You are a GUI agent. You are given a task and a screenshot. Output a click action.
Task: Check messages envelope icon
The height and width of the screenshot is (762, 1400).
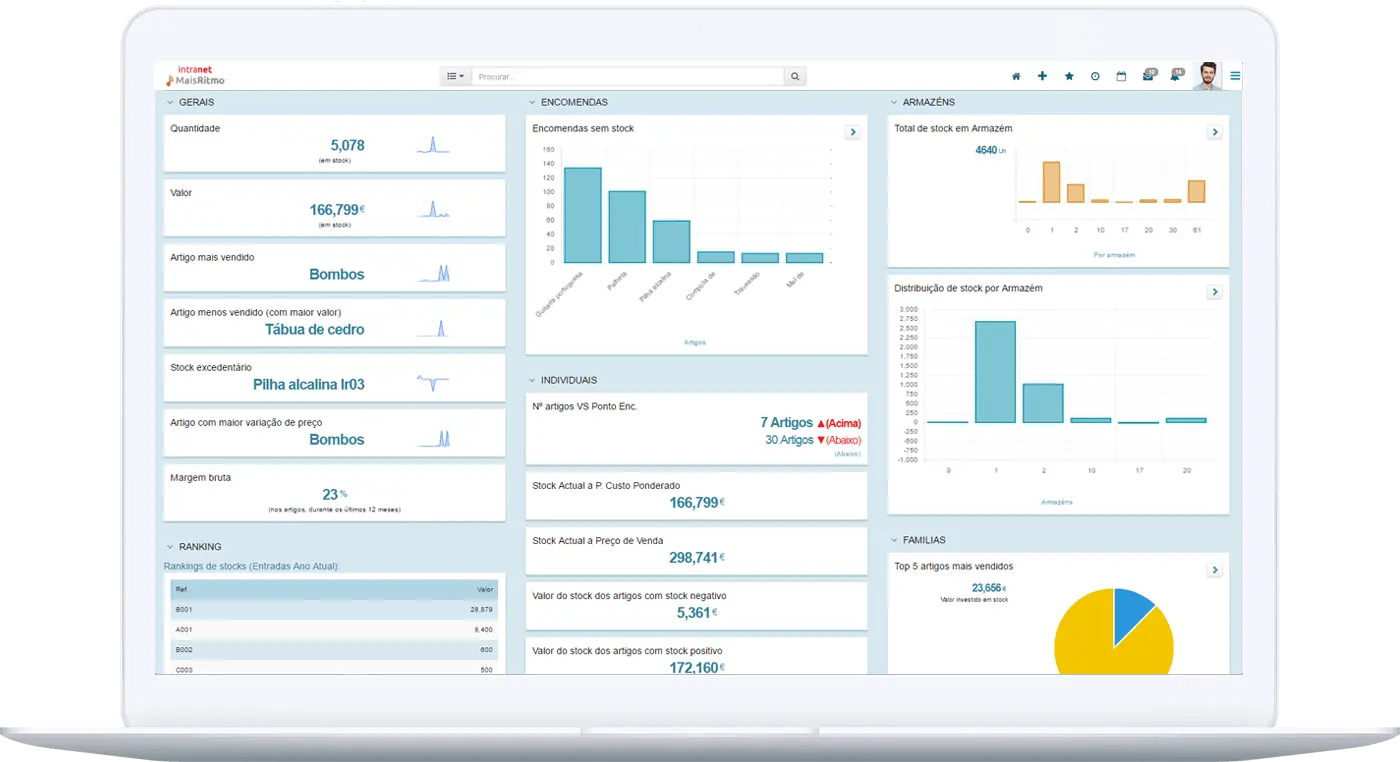[1148, 76]
